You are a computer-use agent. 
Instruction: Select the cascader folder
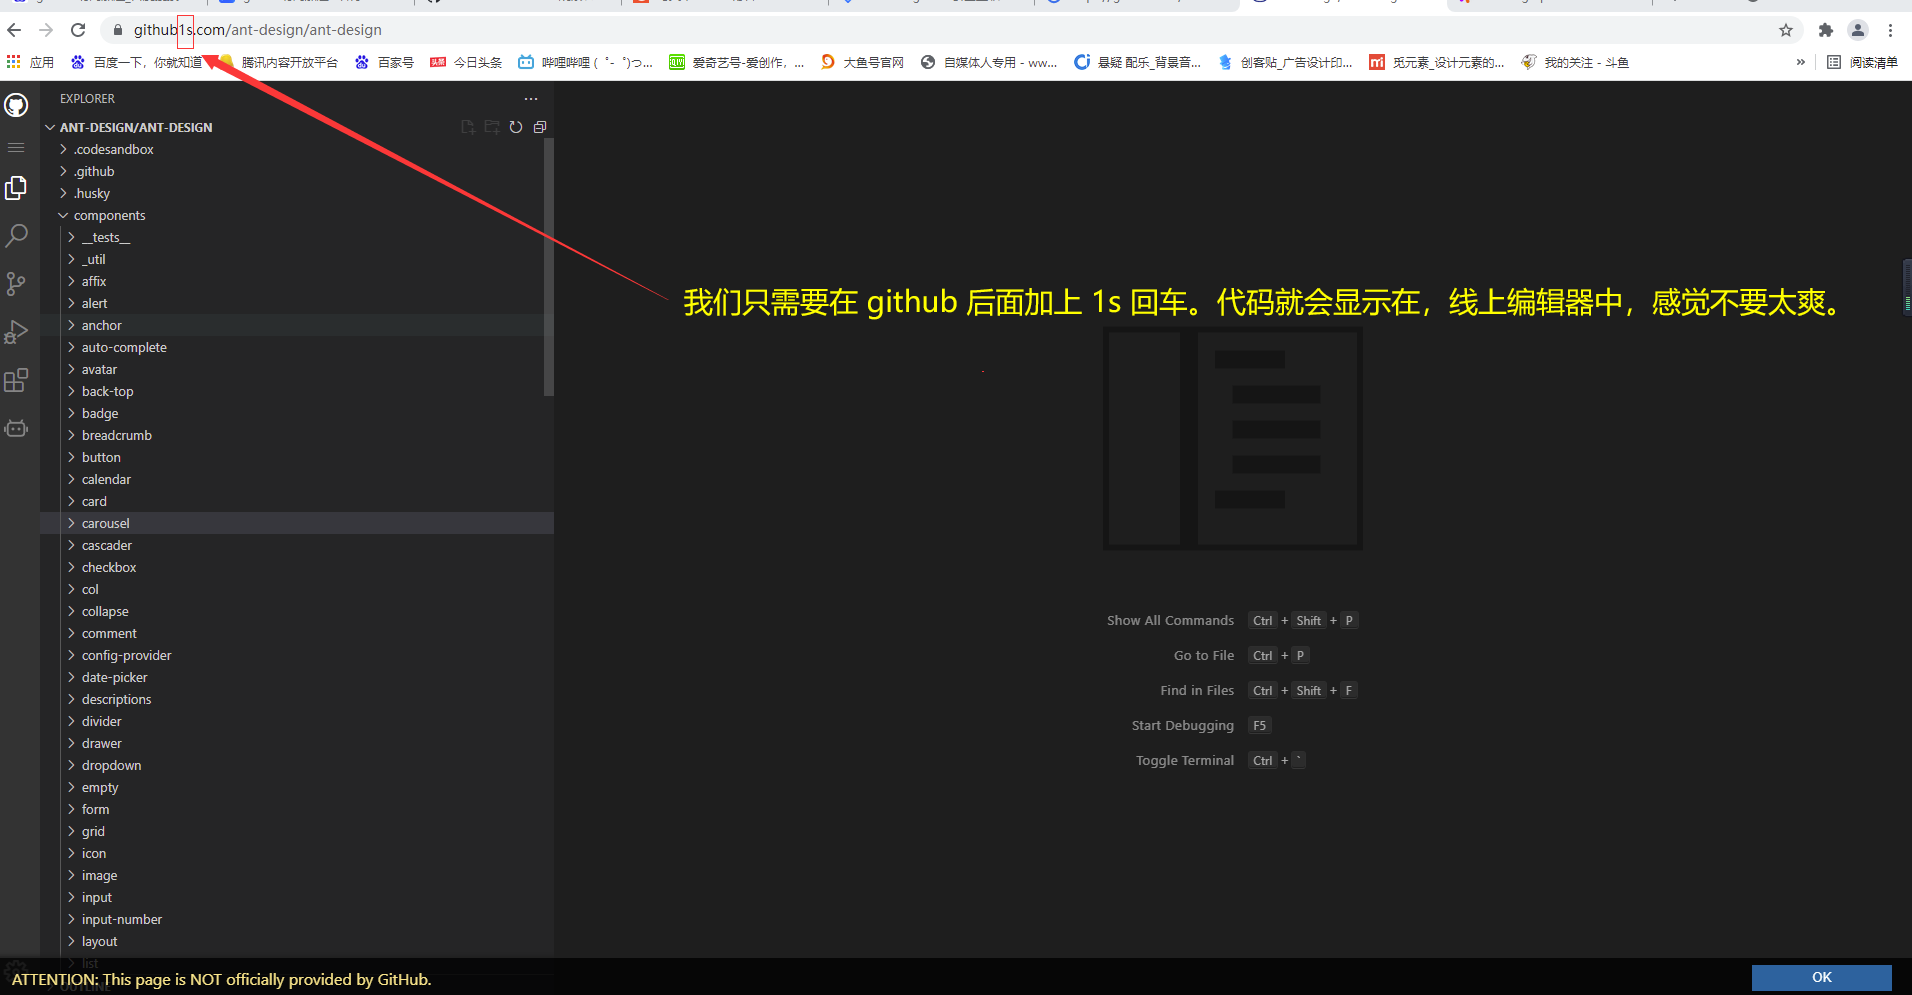tap(297, 545)
